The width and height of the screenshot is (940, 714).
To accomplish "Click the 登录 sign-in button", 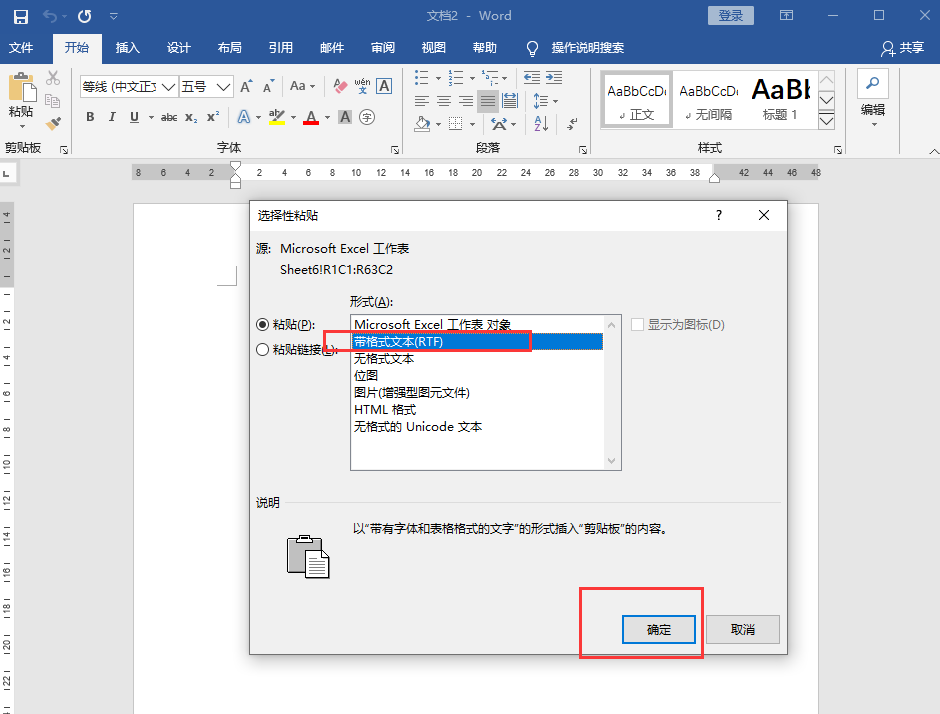I will (731, 16).
